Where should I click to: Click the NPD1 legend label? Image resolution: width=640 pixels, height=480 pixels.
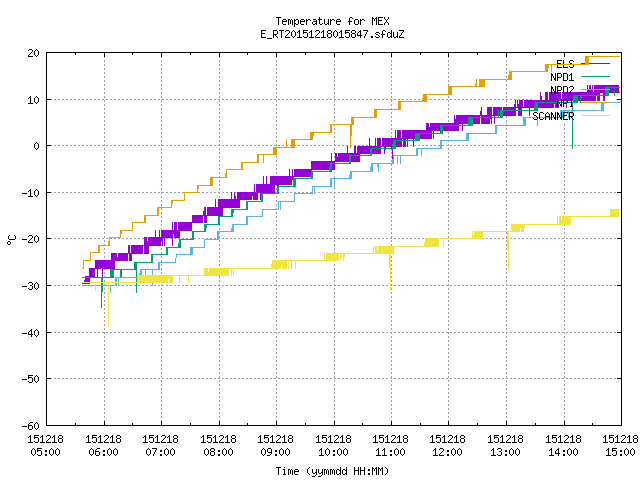[x=562, y=77]
